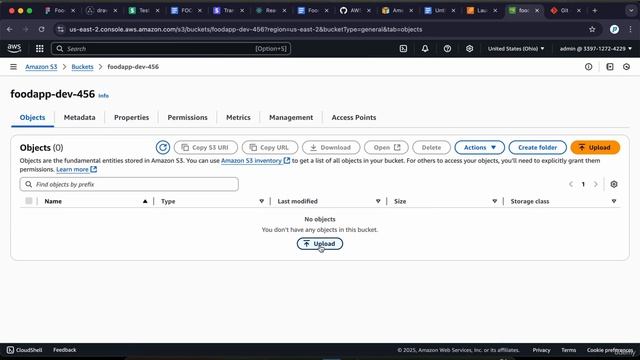Click the CloudShell icon in the footer

click(x=11, y=350)
